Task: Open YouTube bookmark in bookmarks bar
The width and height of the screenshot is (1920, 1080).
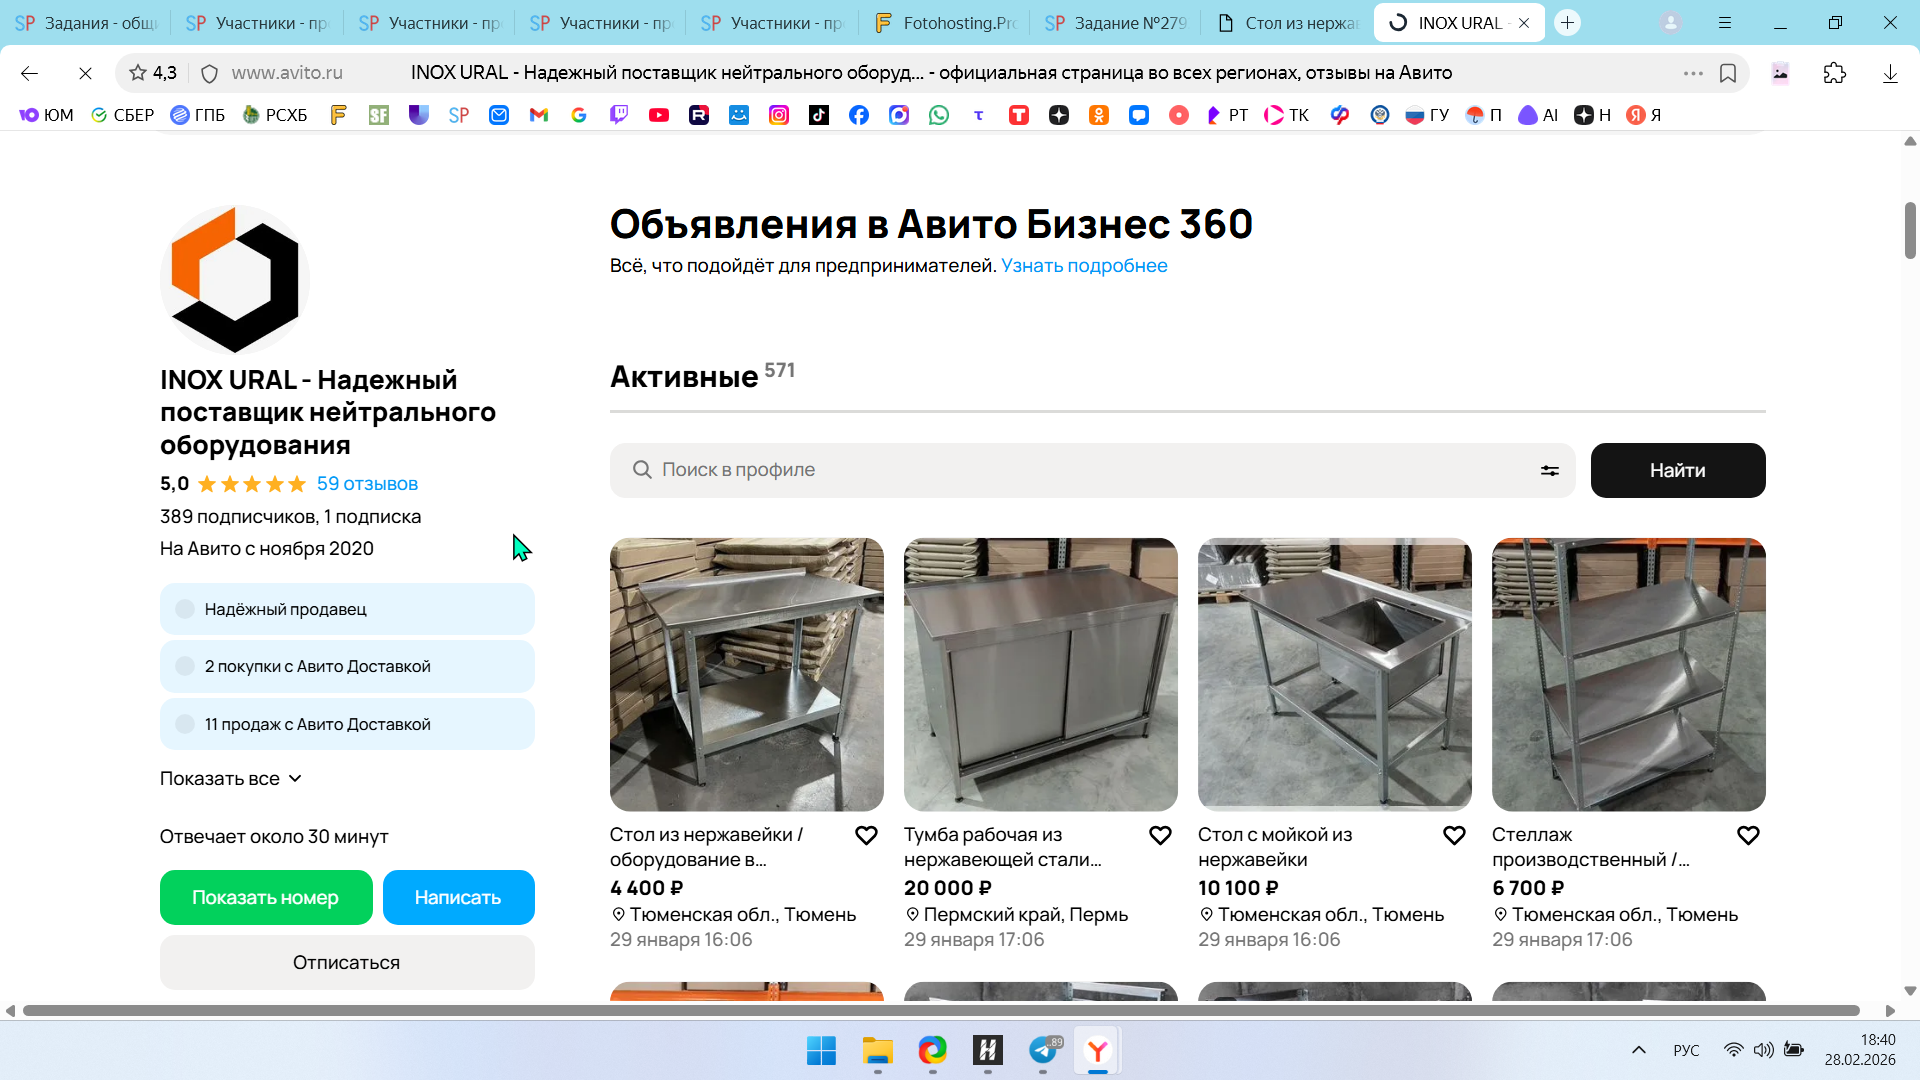Action: [658, 115]
